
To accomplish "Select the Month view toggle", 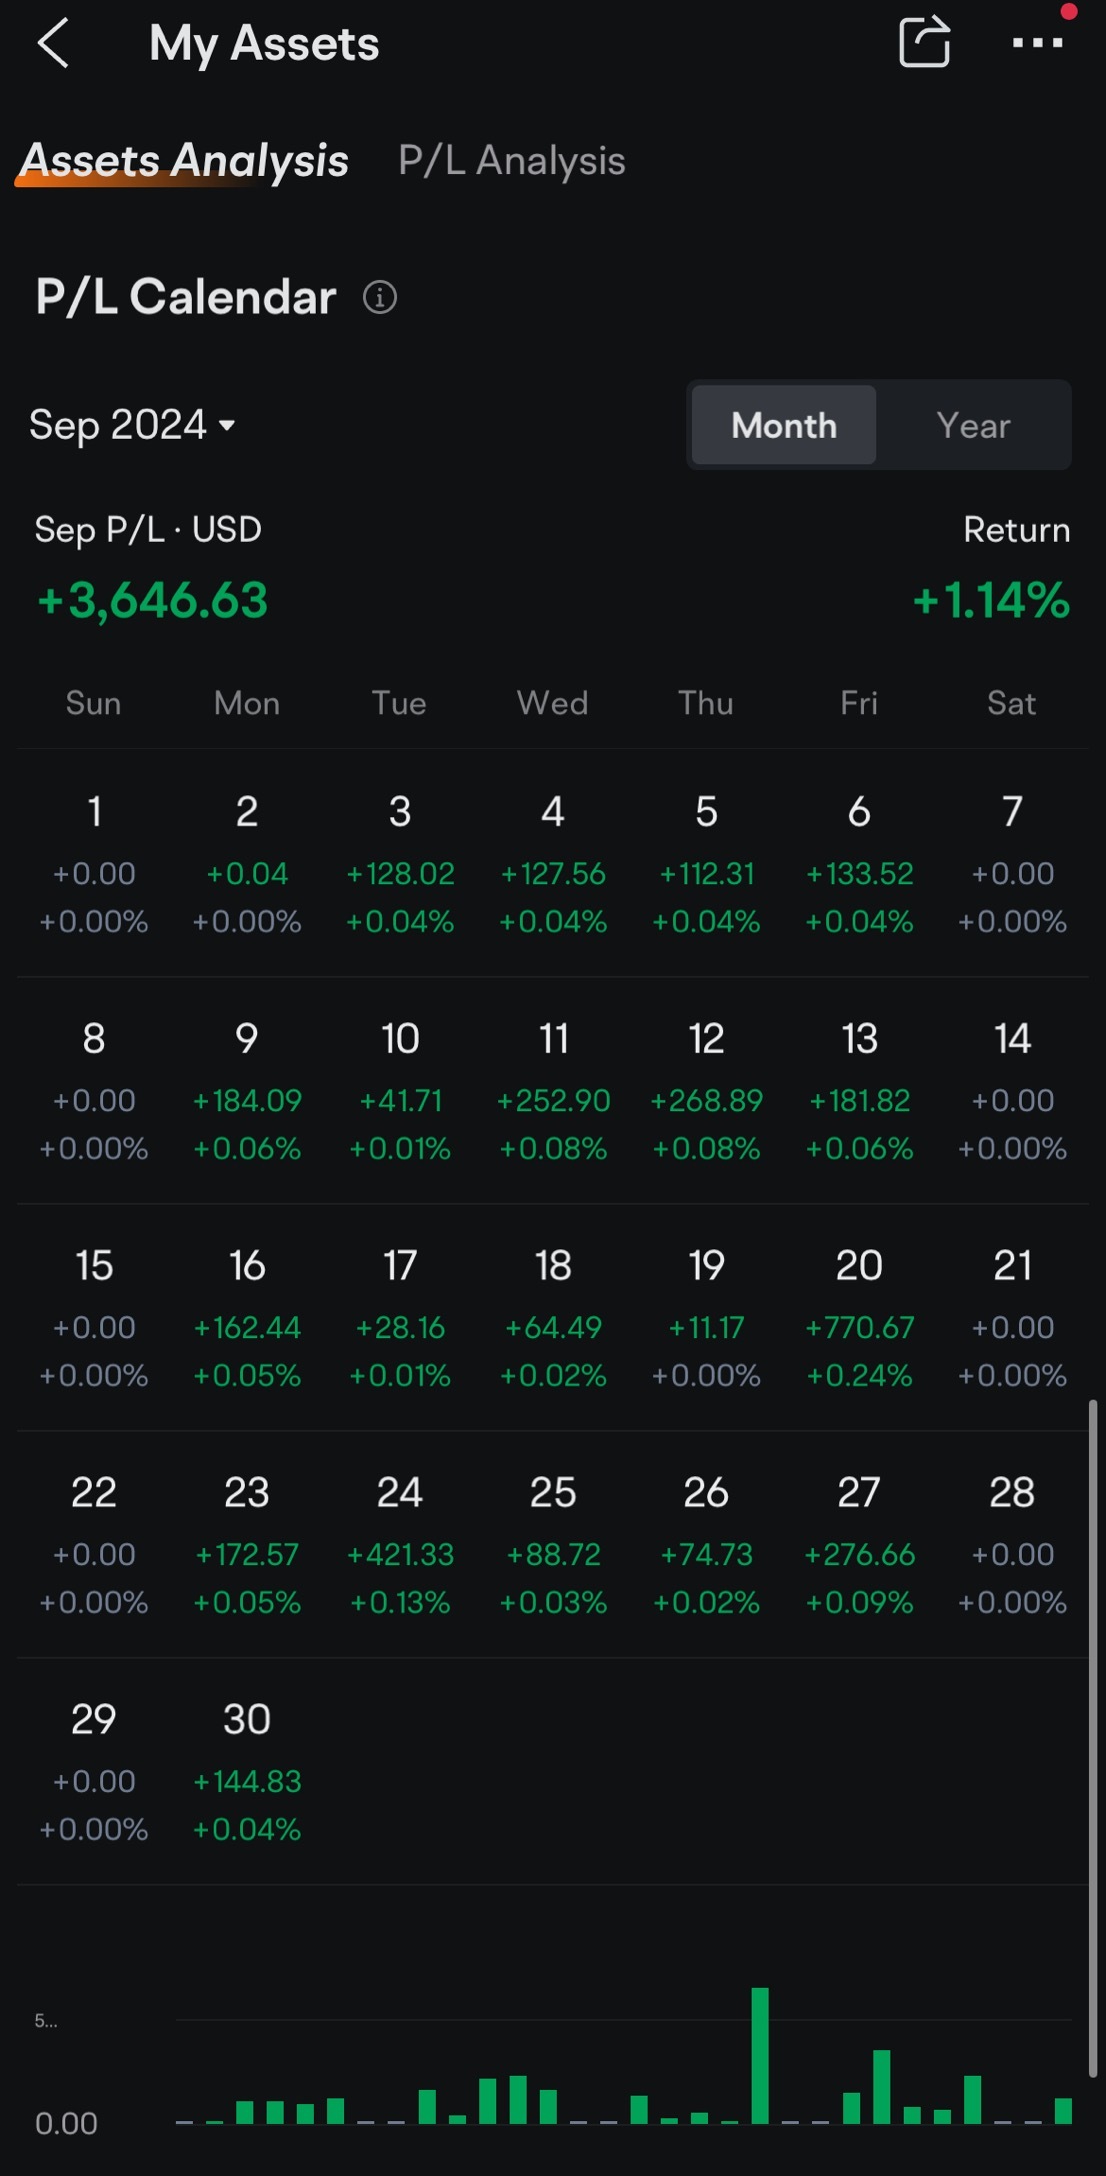I will (784, 425).
